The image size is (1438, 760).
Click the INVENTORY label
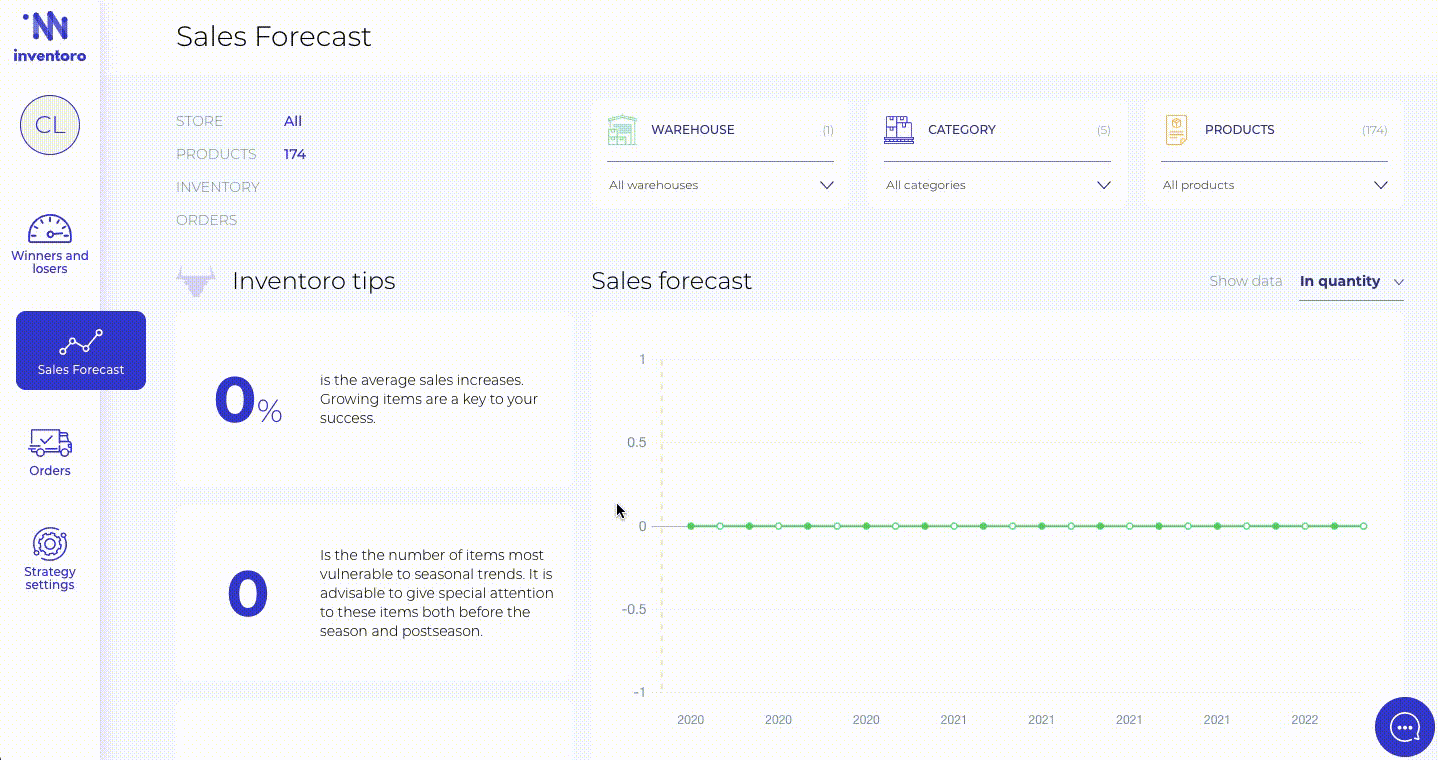(218, 187)
